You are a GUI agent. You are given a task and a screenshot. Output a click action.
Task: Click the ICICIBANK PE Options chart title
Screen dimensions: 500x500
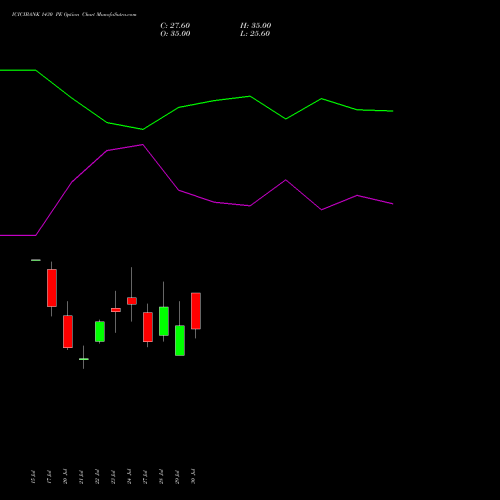coord(74,15)
